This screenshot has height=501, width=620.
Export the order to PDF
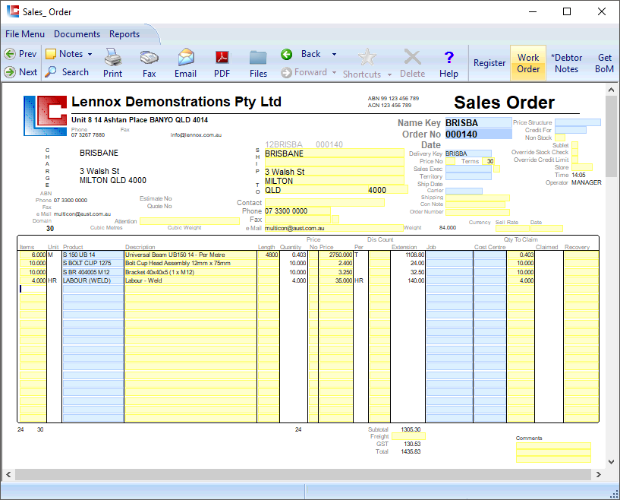pyautogui.click(x=222, y=63)
